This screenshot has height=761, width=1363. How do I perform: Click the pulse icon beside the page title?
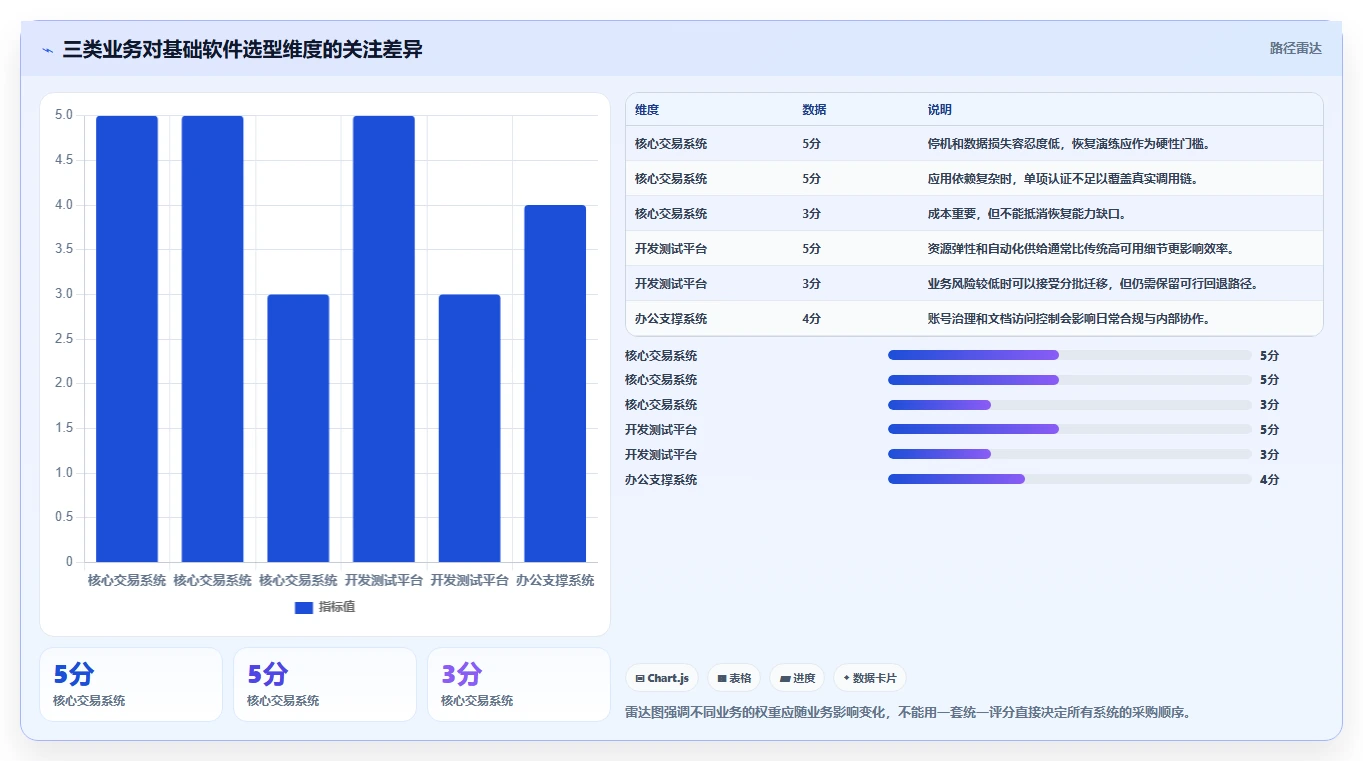(x=48, y=49)
